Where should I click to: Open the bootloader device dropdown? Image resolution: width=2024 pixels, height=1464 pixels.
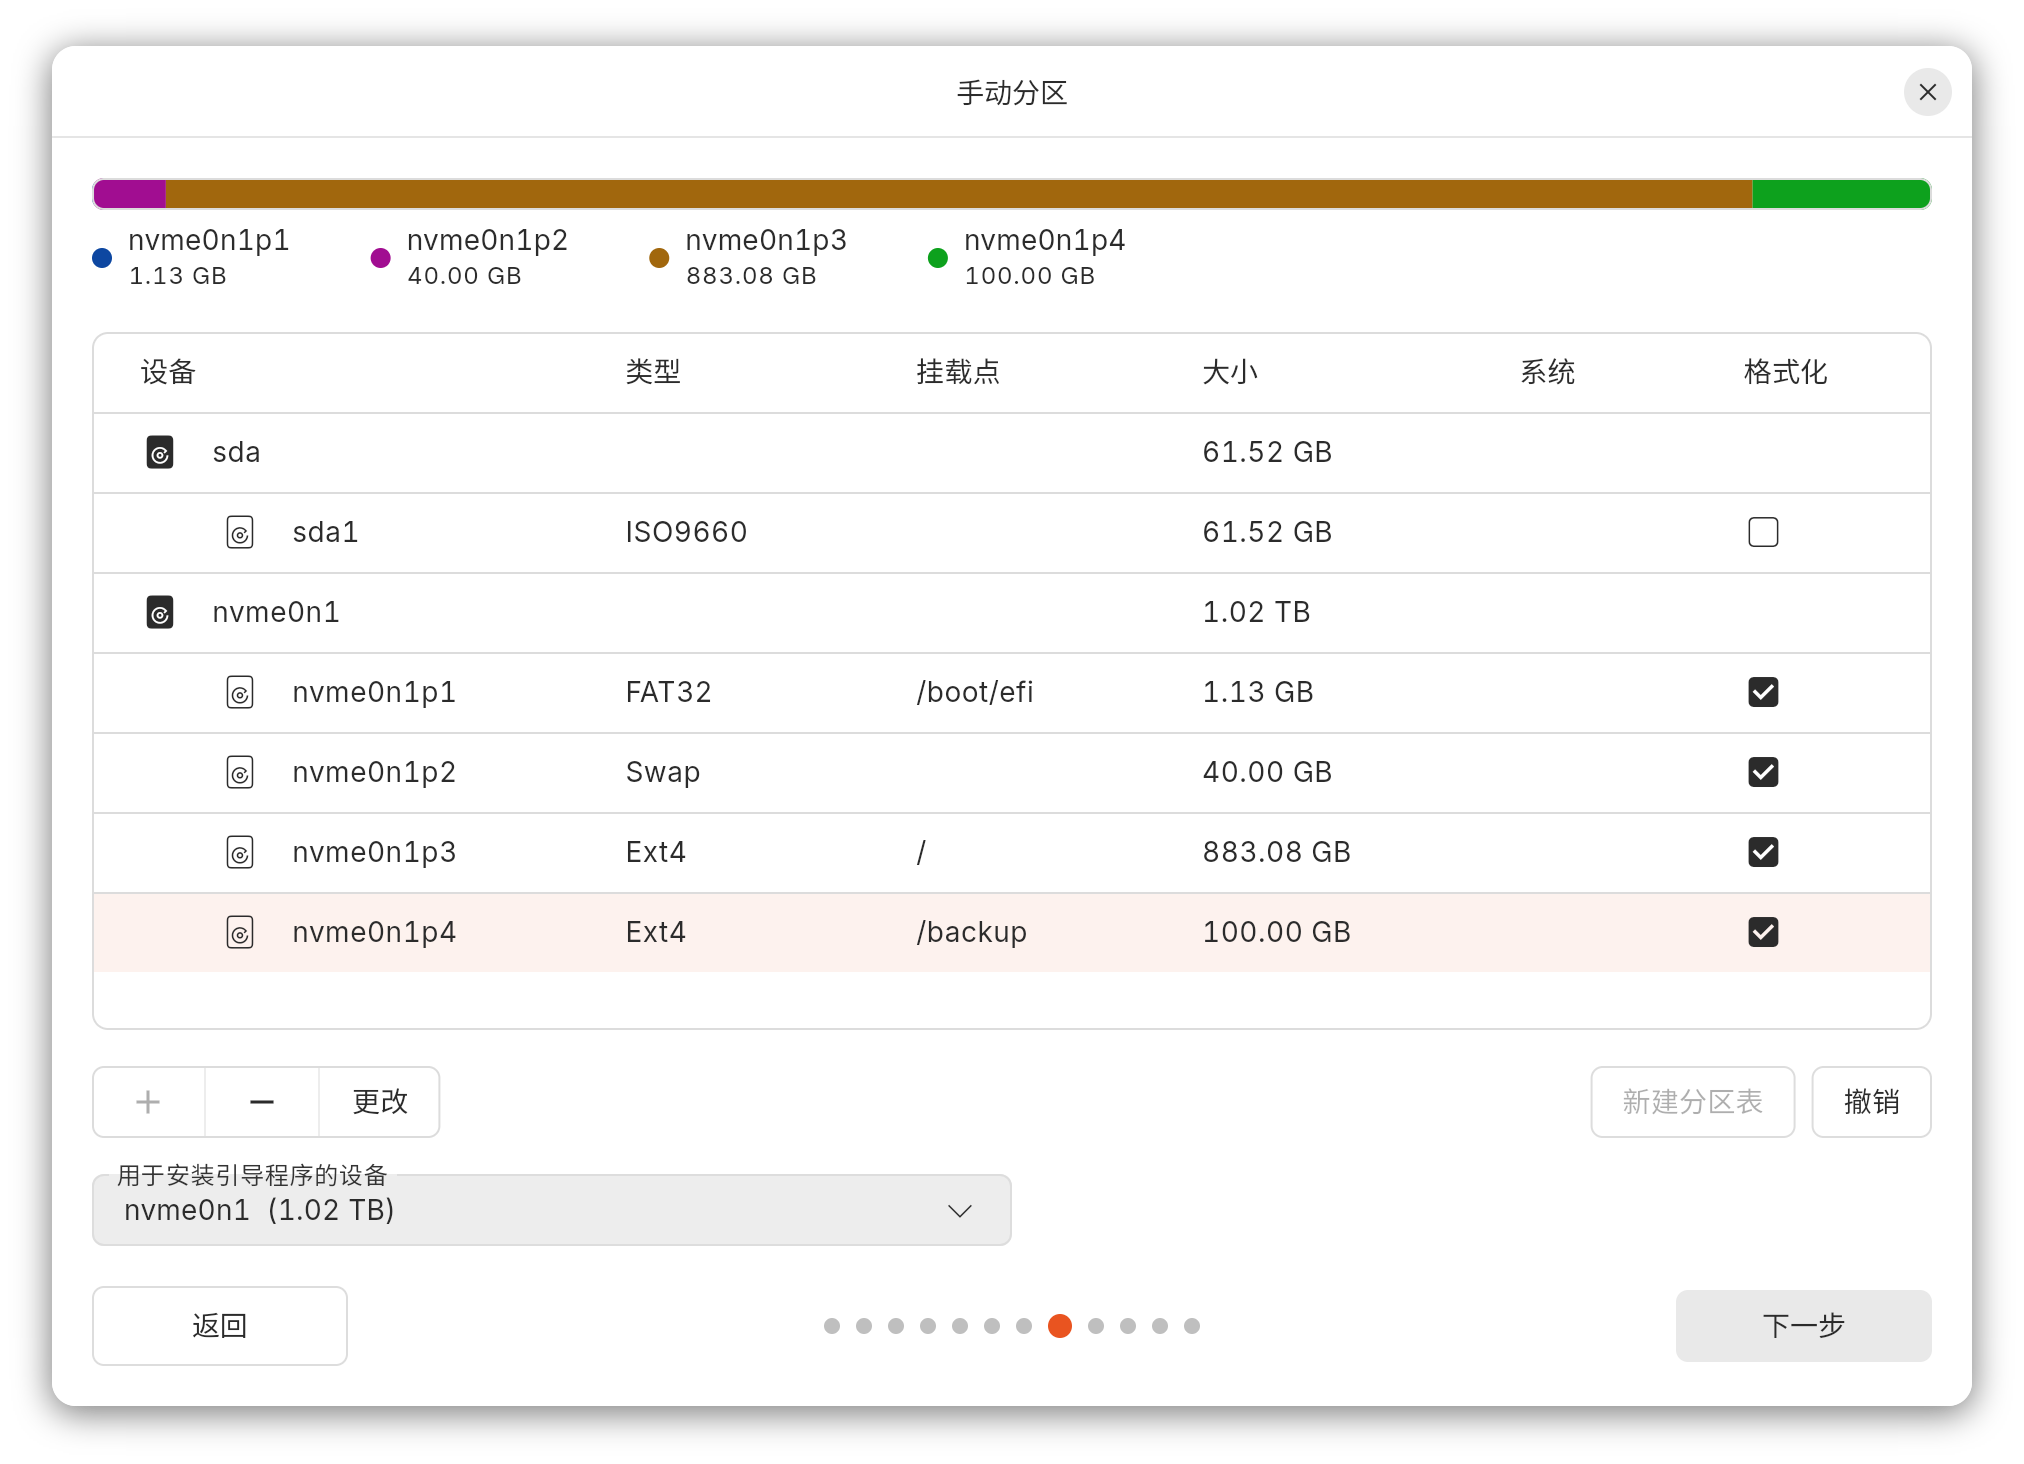(x=552, y=1210)
